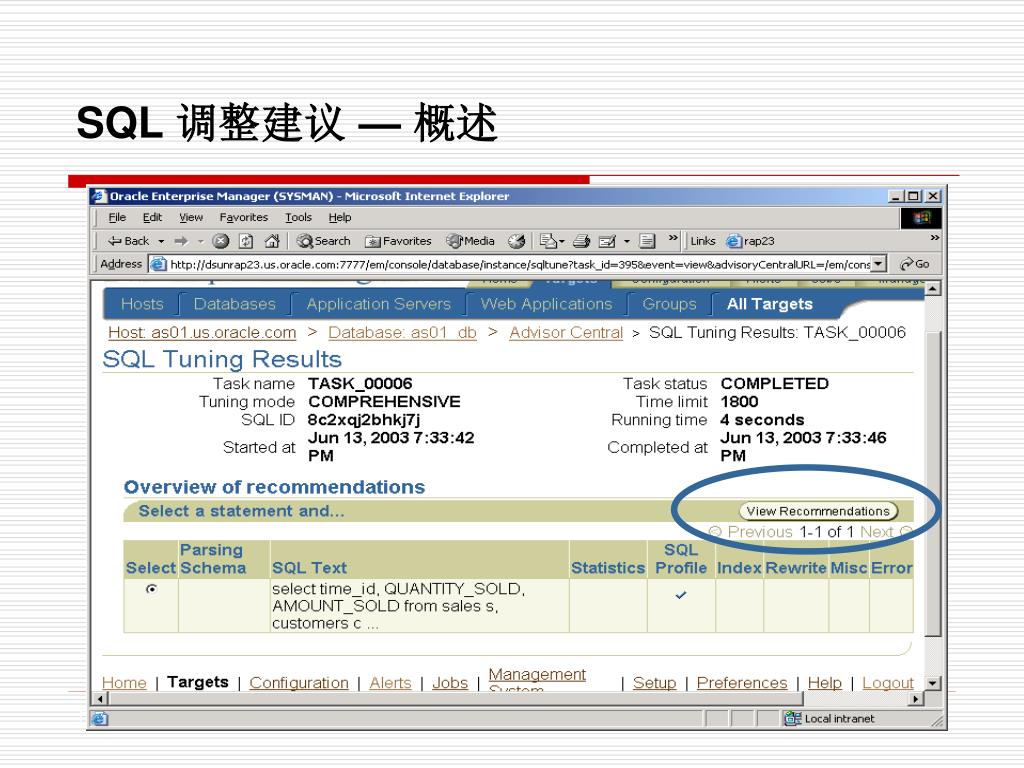Screen dimensions: 1024x768
Task: Open the Favorites toolbar button
Action: click(x=398, y=241)
